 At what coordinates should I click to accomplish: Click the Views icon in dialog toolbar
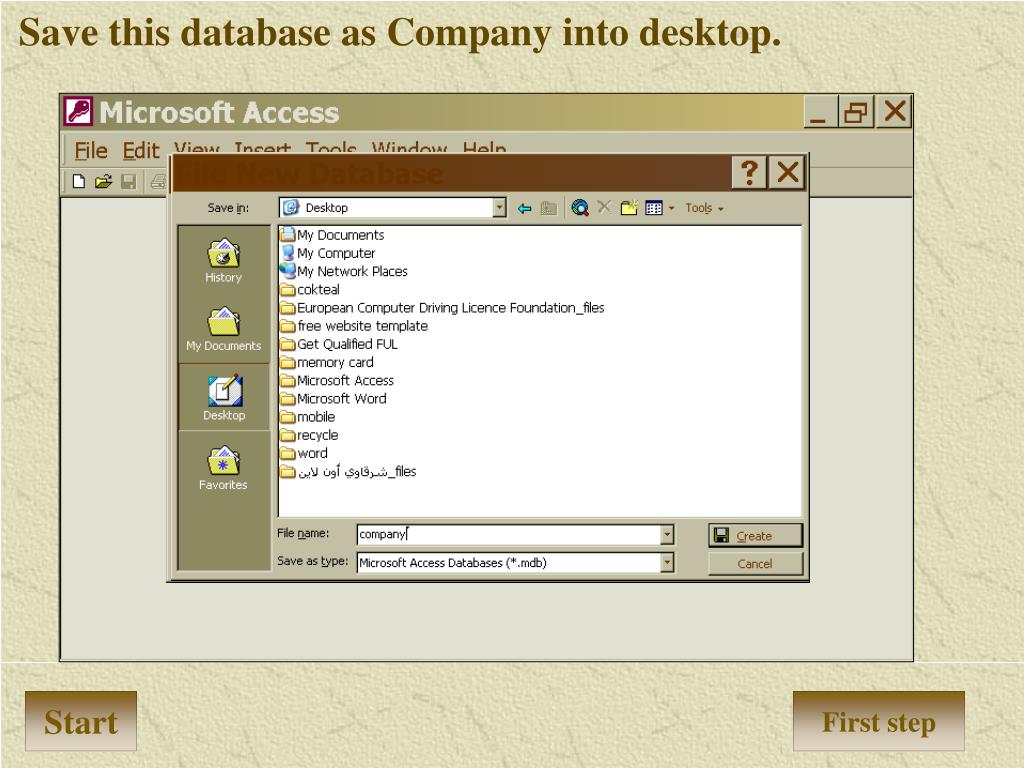tap(654, 208)
